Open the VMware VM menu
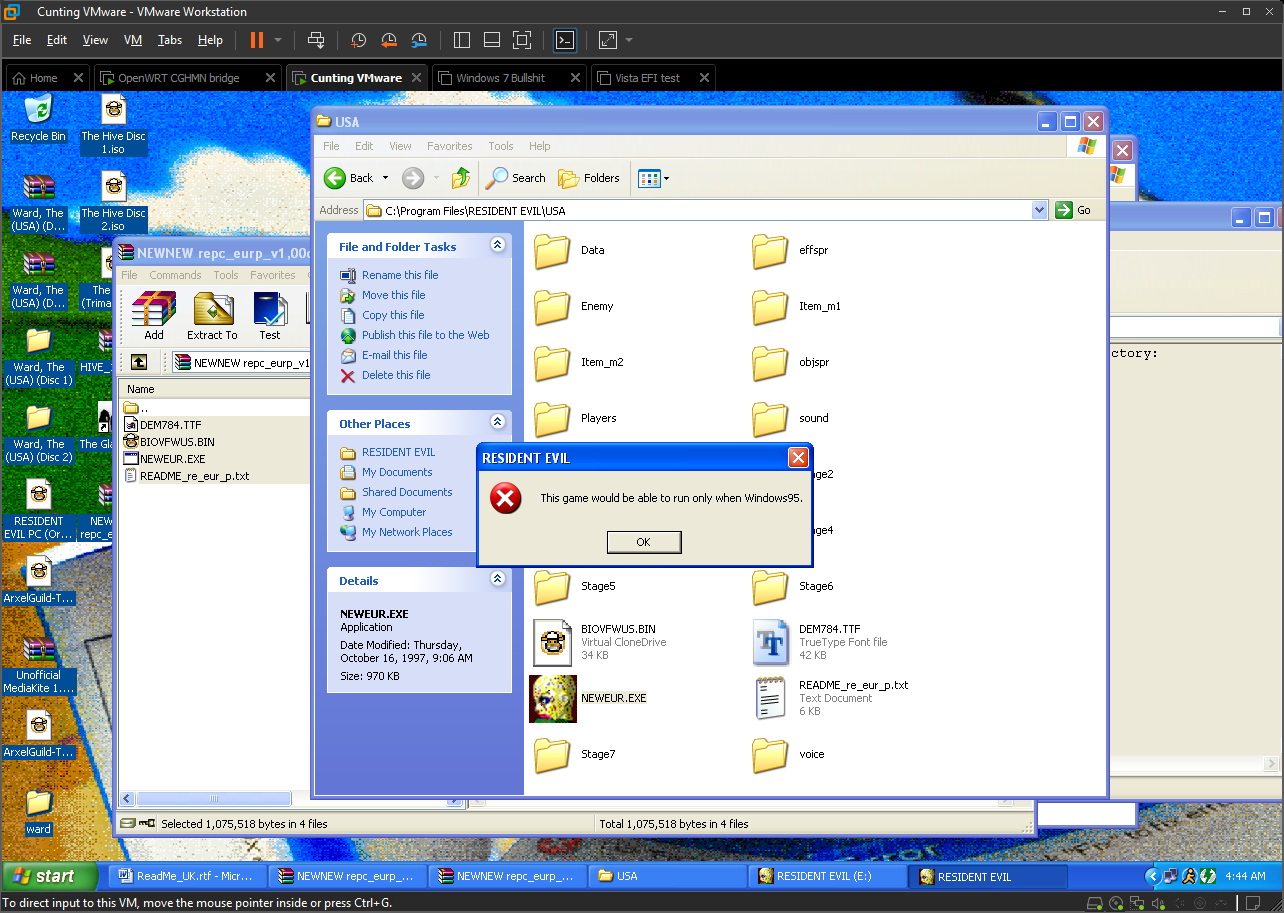This screenshot has width=1284, height=913. click(x=133, y=40)
